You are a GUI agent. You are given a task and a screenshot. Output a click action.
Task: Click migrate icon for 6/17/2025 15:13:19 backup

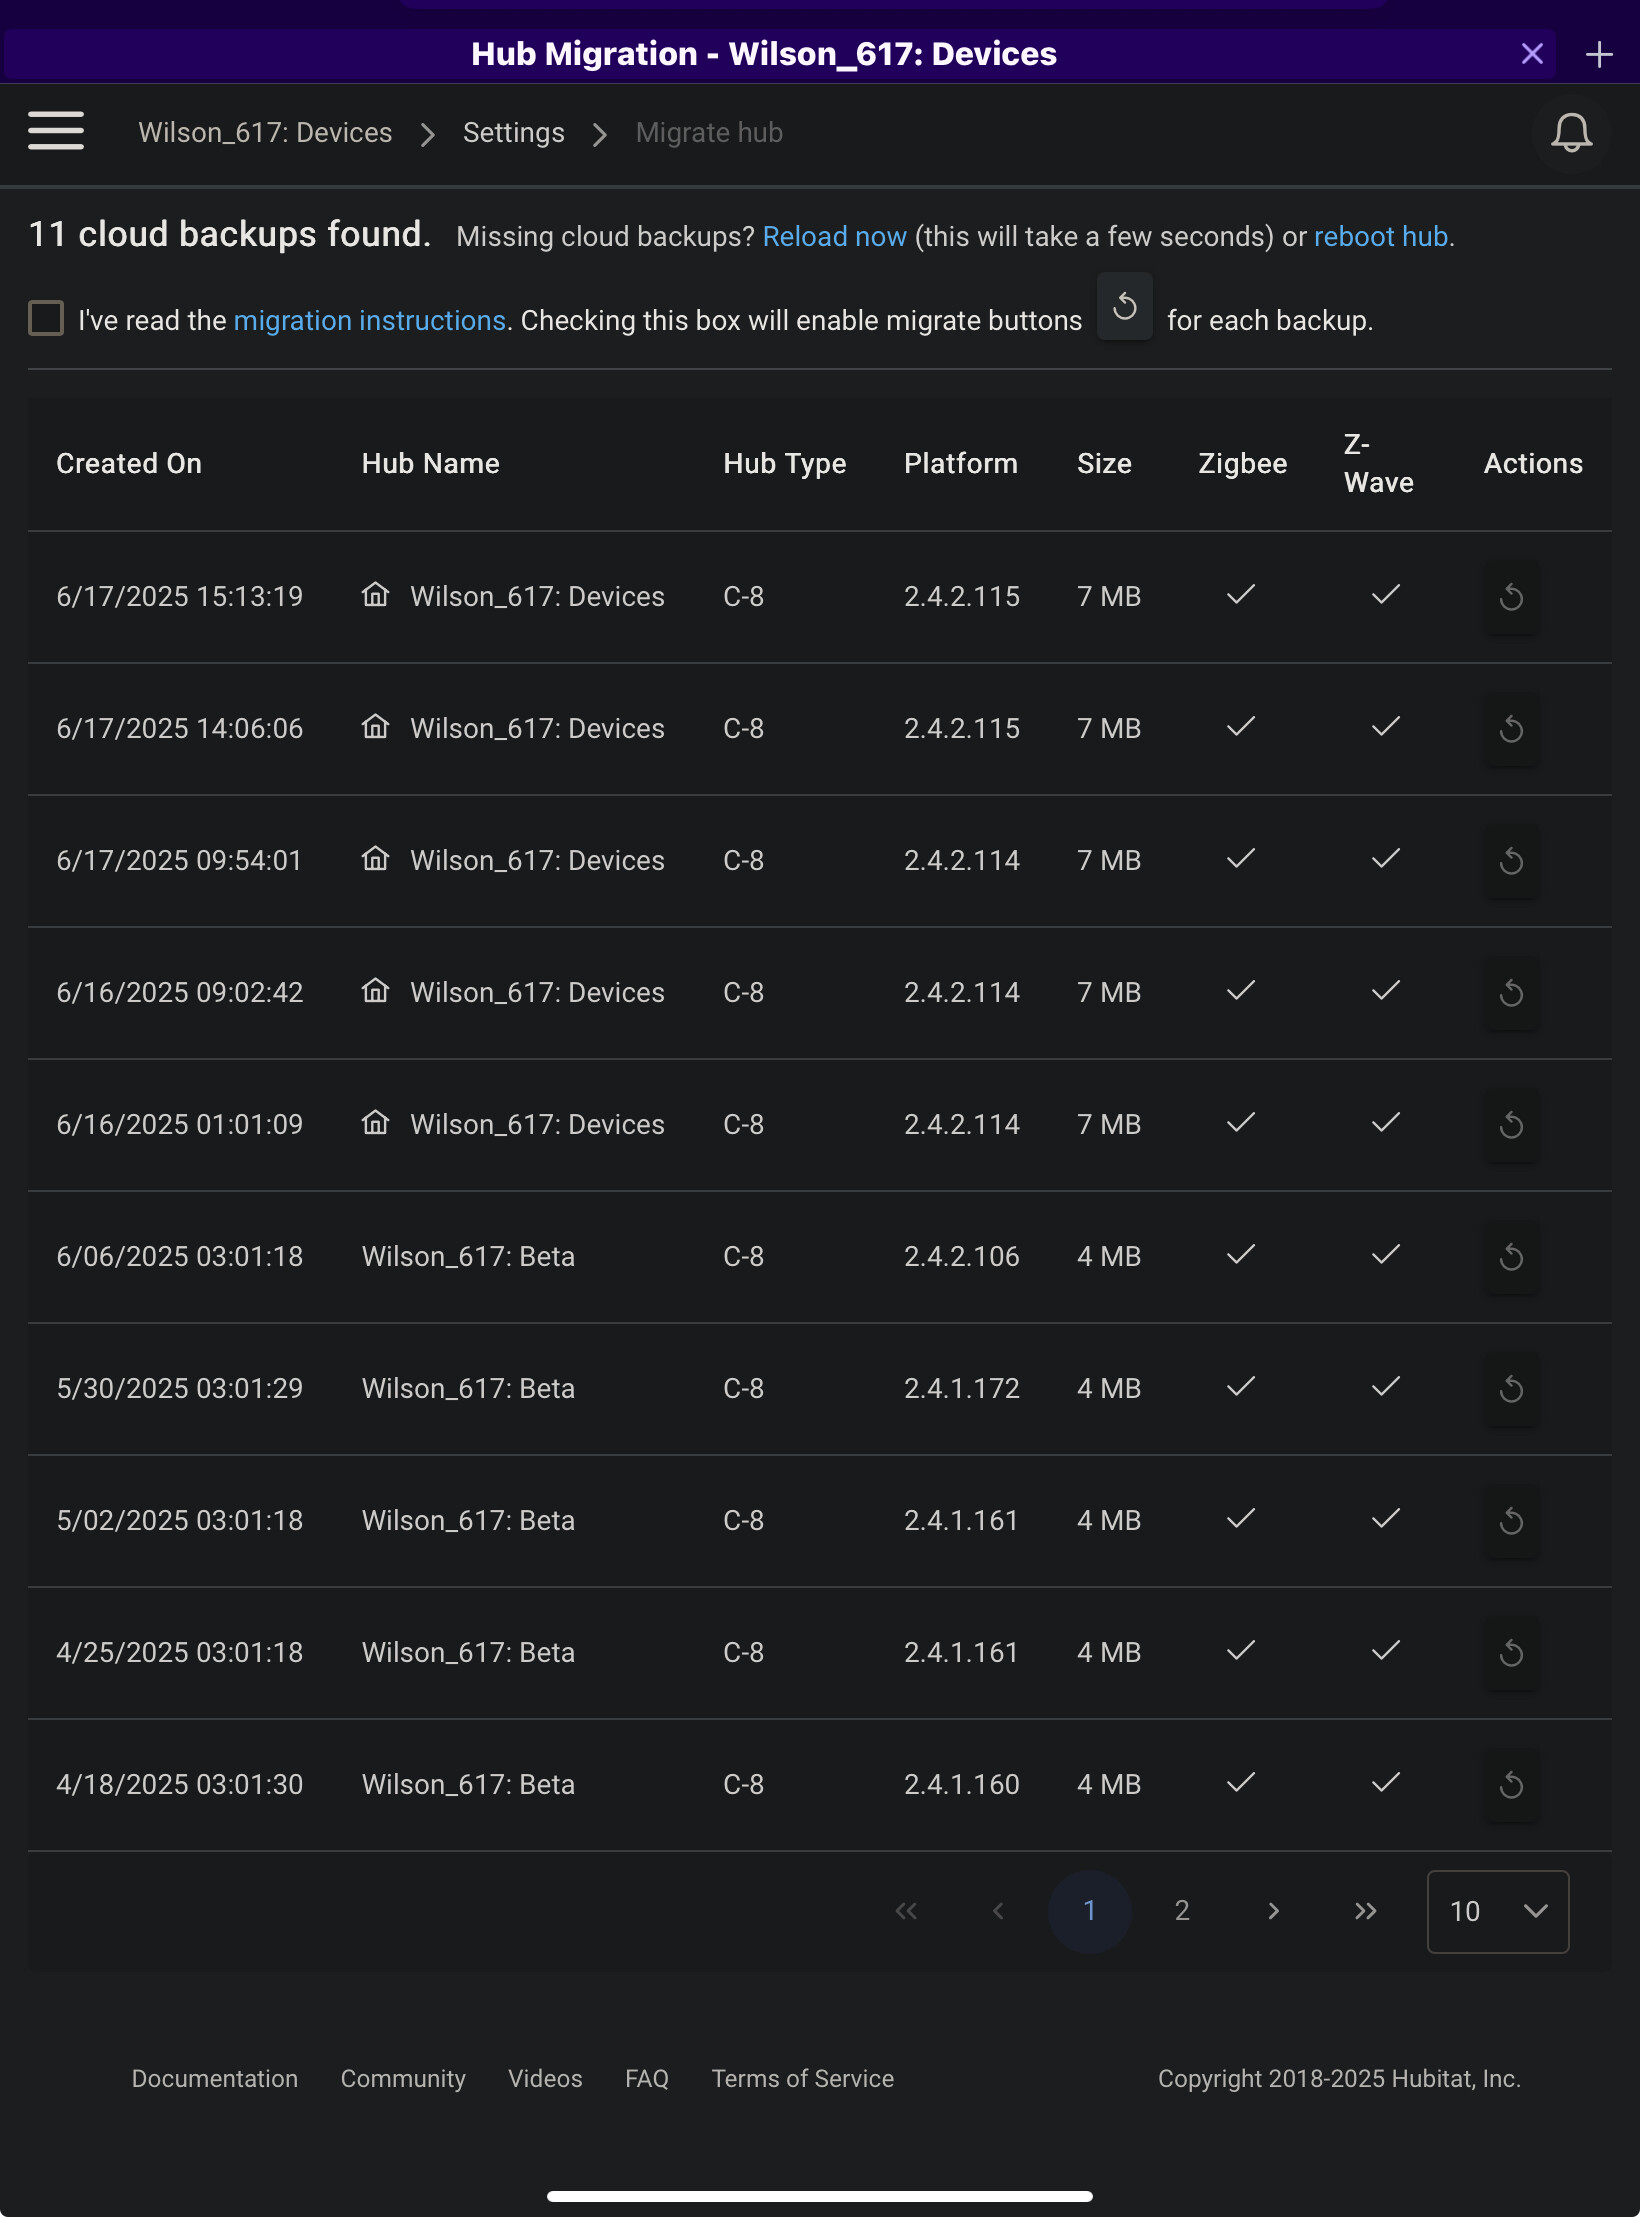tap(1510, 597)
